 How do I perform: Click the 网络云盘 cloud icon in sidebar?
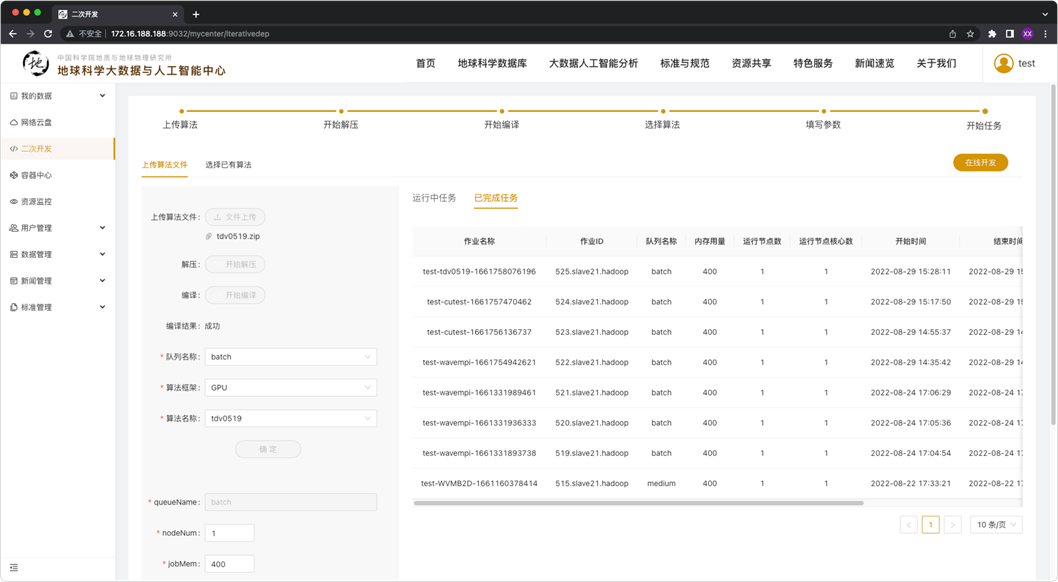click(14, 122)
